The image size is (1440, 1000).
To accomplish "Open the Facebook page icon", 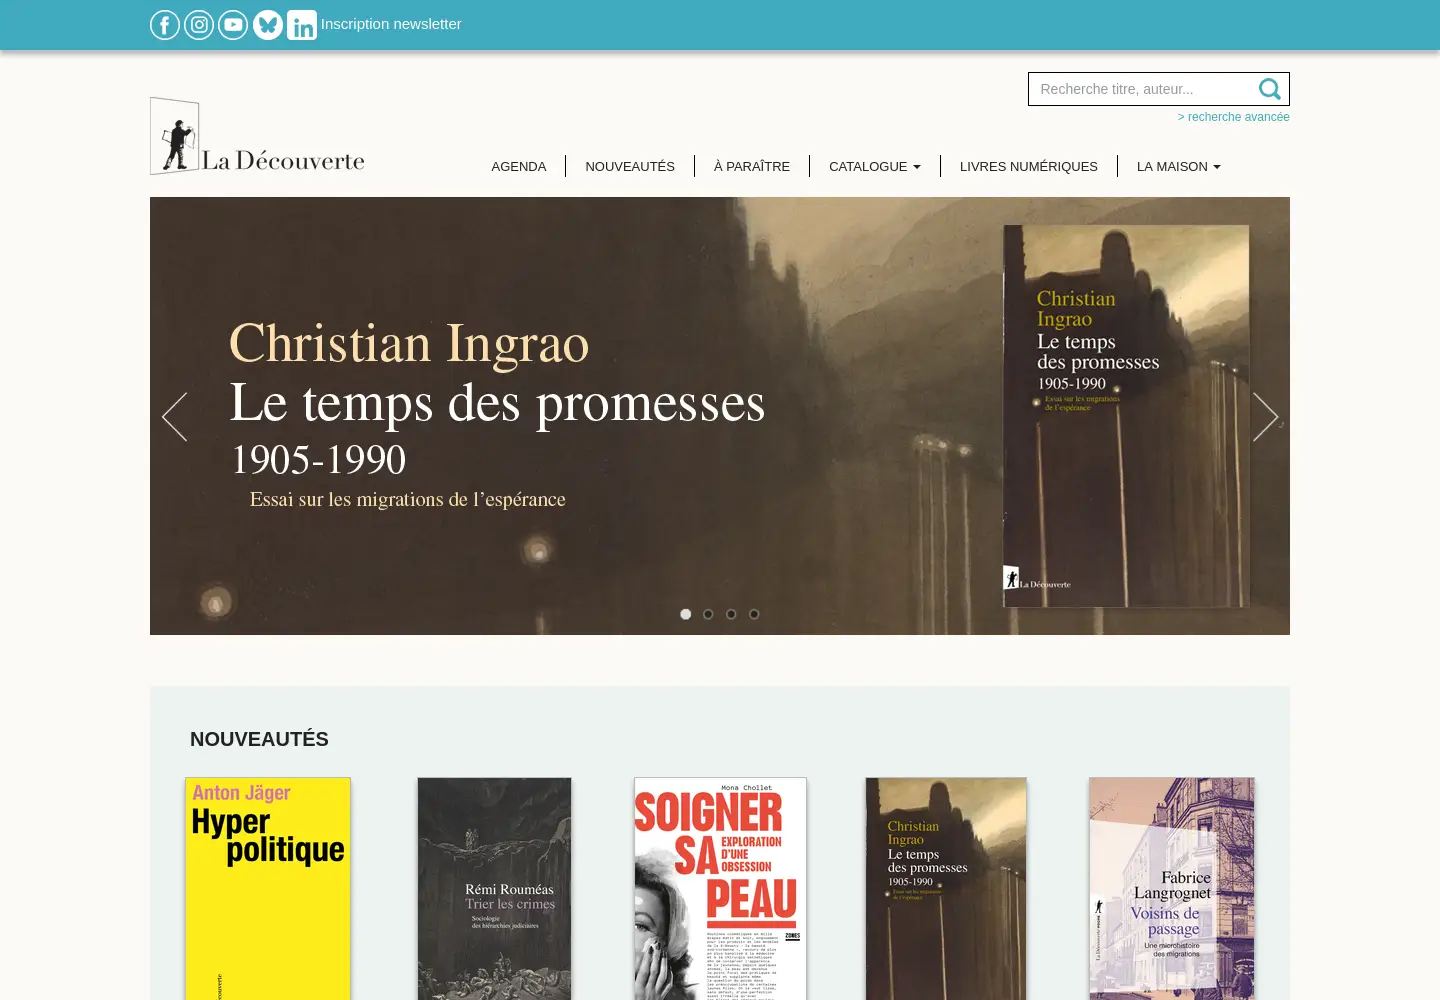I will pyautogui.click(x=165, y=25).
